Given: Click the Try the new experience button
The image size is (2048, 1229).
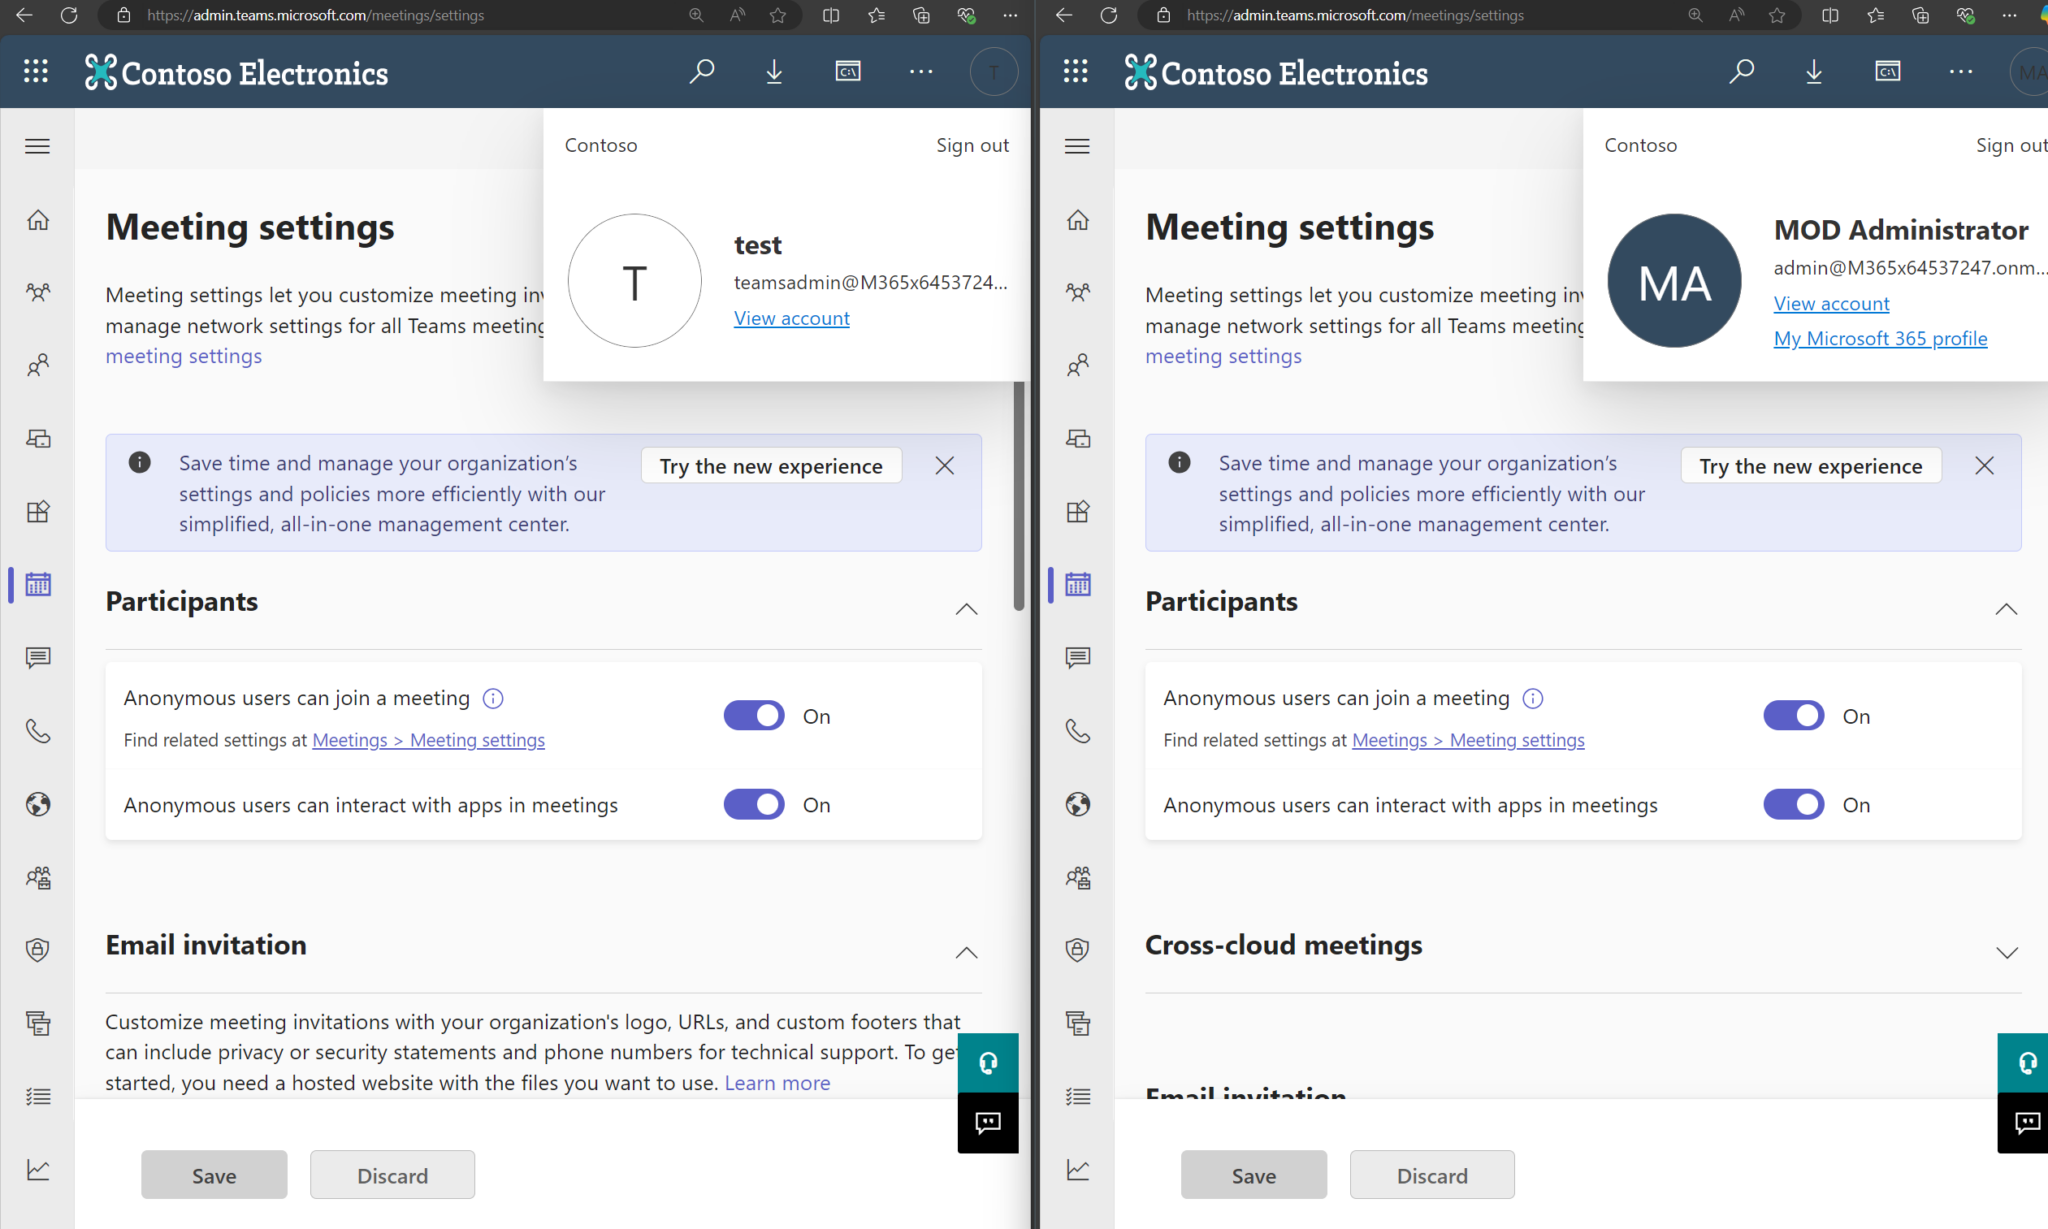Looking at the screenshot, I should pyautogui.click(x=770, y=465).
